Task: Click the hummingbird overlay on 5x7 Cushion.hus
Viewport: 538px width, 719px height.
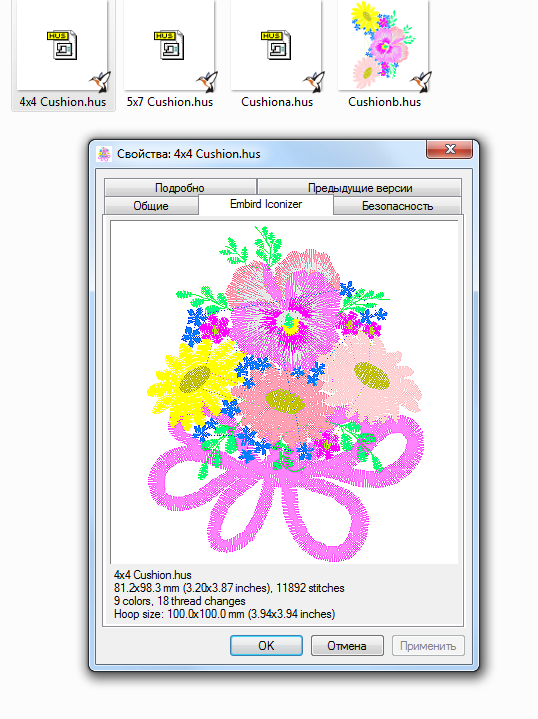Action: (207, 81)
